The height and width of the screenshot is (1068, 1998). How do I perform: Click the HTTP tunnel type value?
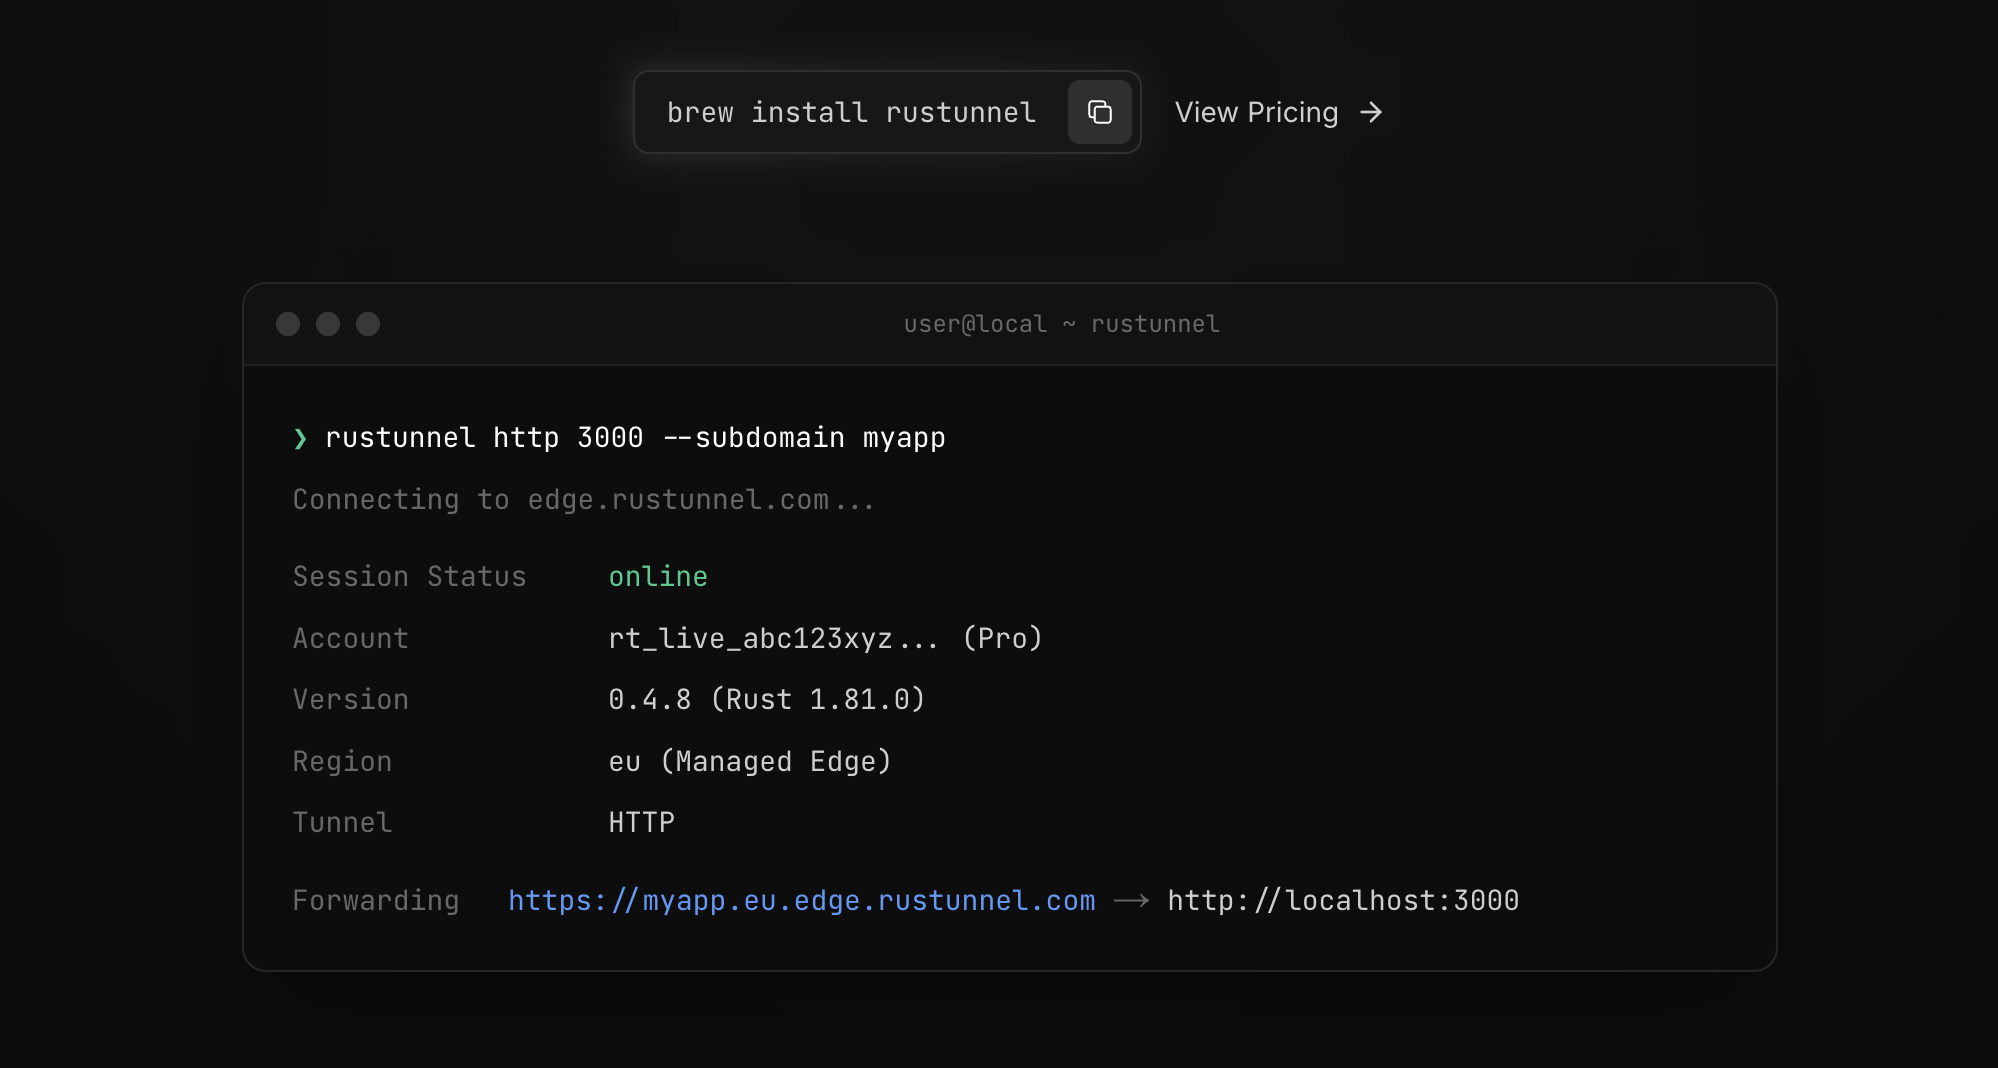pyautogui.click(x=641, y=823)
